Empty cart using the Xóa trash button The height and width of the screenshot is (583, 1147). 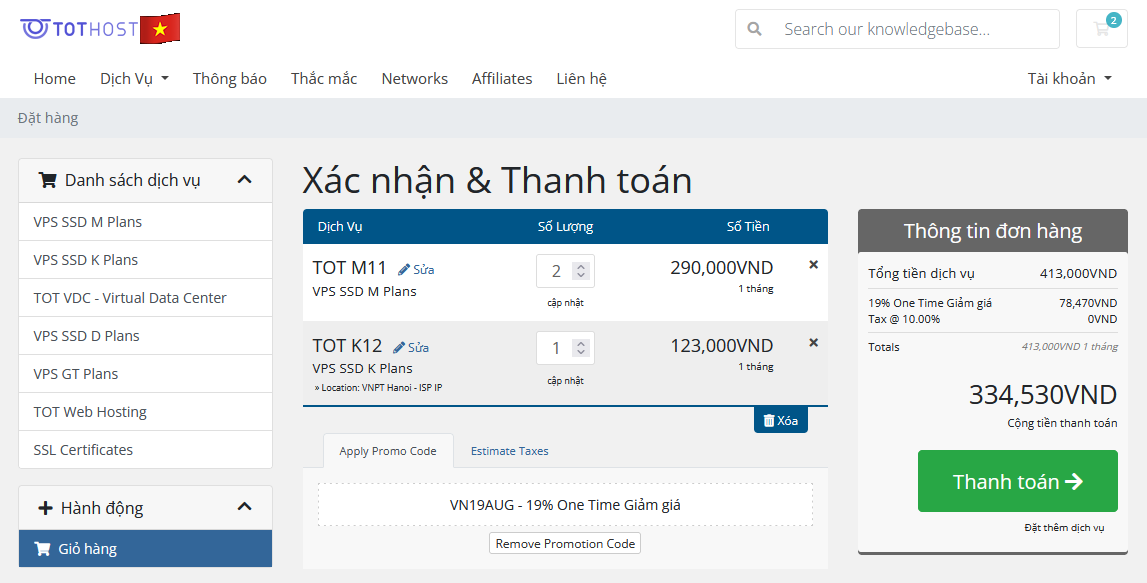point(780,421)
